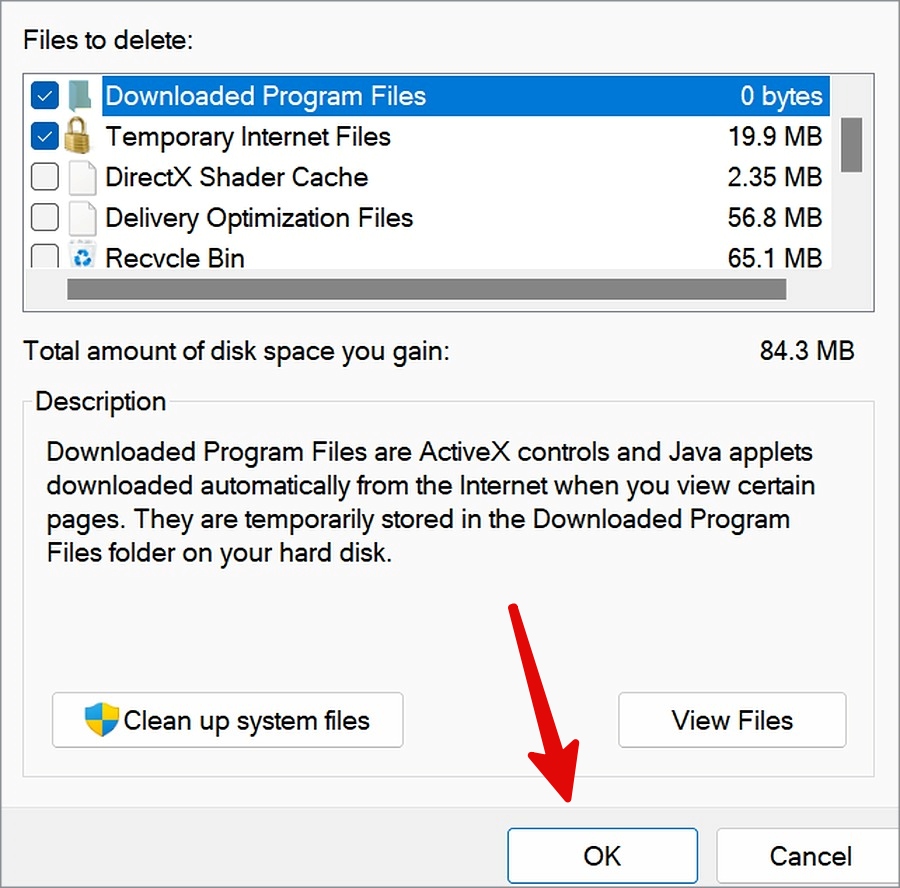
Task: Select the DirectX Shader Cache list item
Action: tap(466, 177)
